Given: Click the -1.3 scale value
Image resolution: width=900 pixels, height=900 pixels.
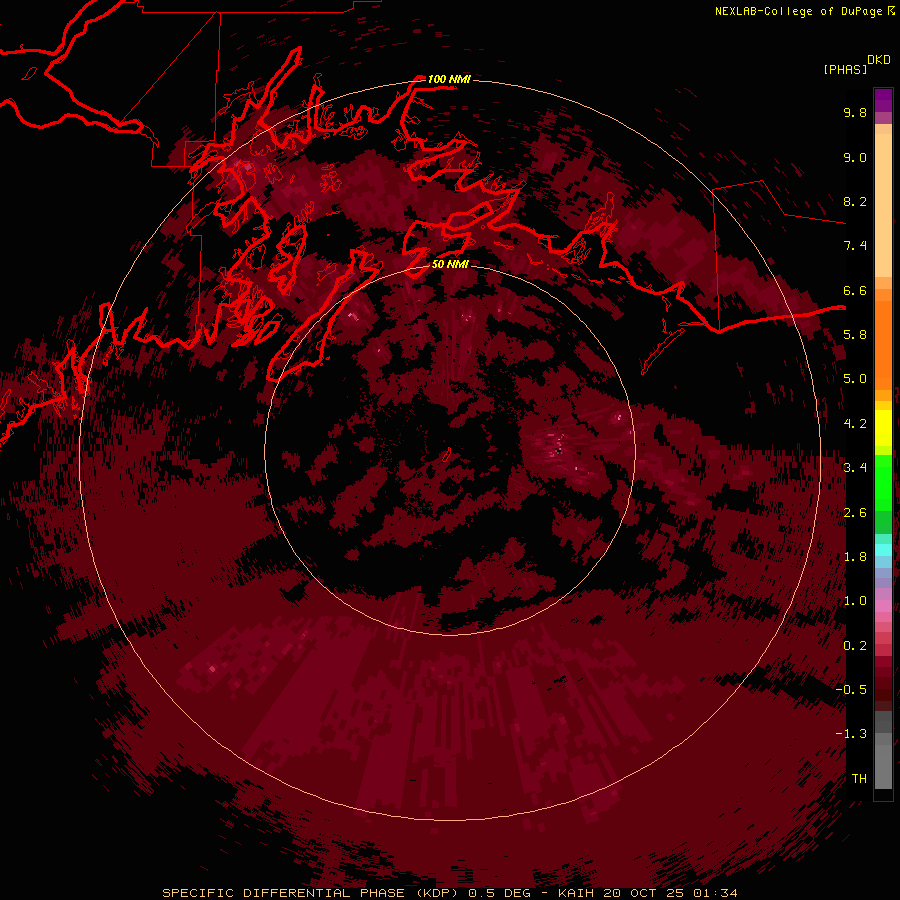Looking at the screenshot, I should 851,735.
